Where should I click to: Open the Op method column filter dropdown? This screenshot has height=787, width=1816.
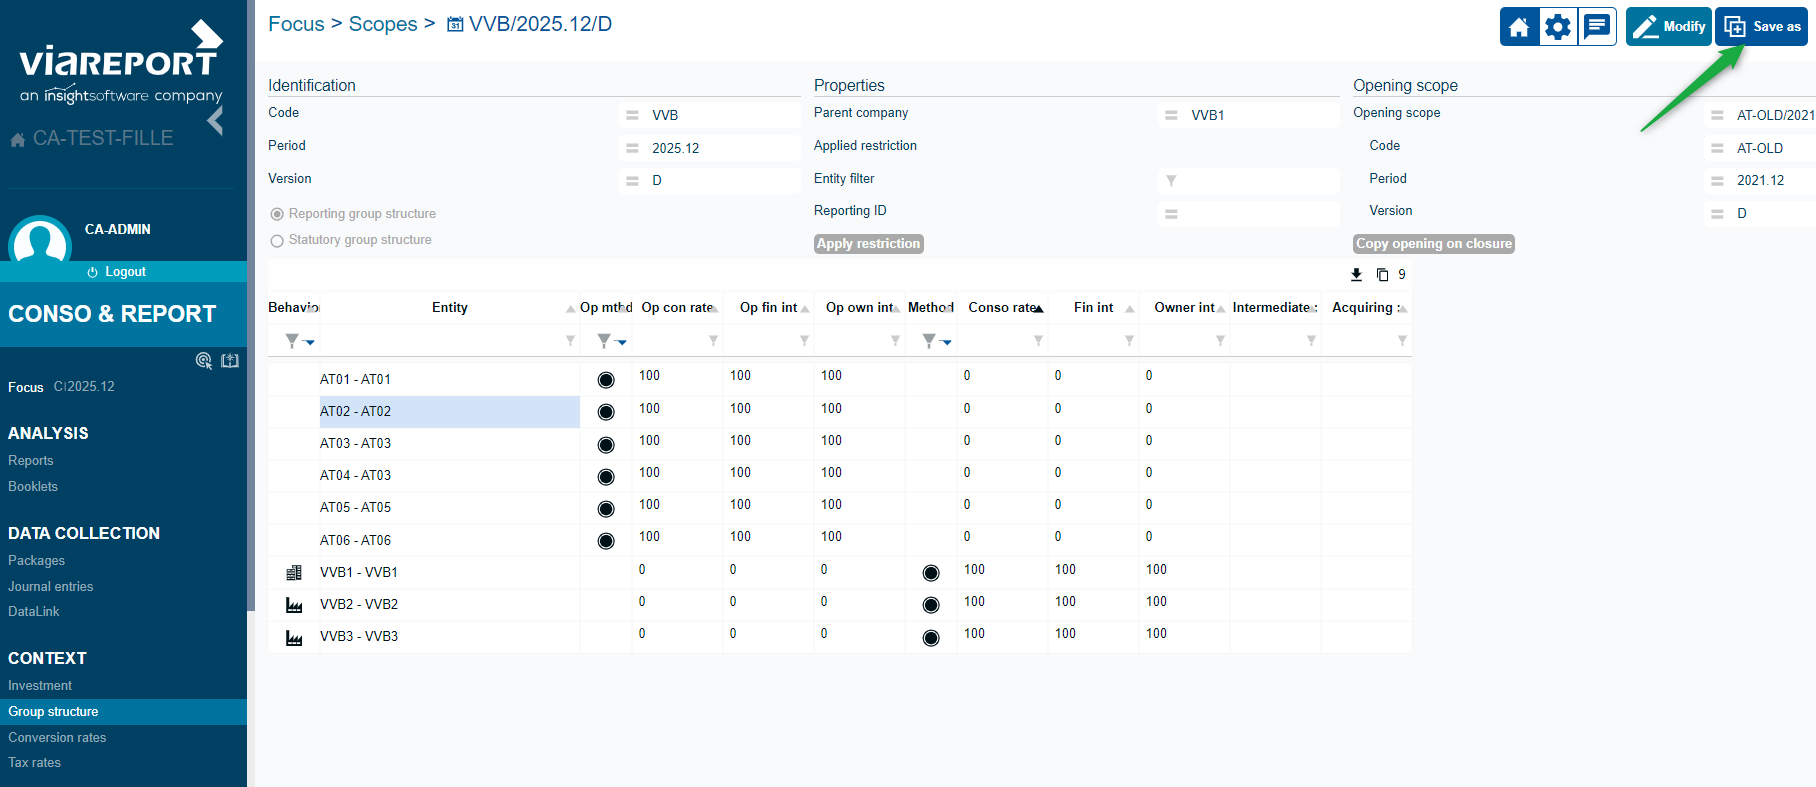click(611, 341)
